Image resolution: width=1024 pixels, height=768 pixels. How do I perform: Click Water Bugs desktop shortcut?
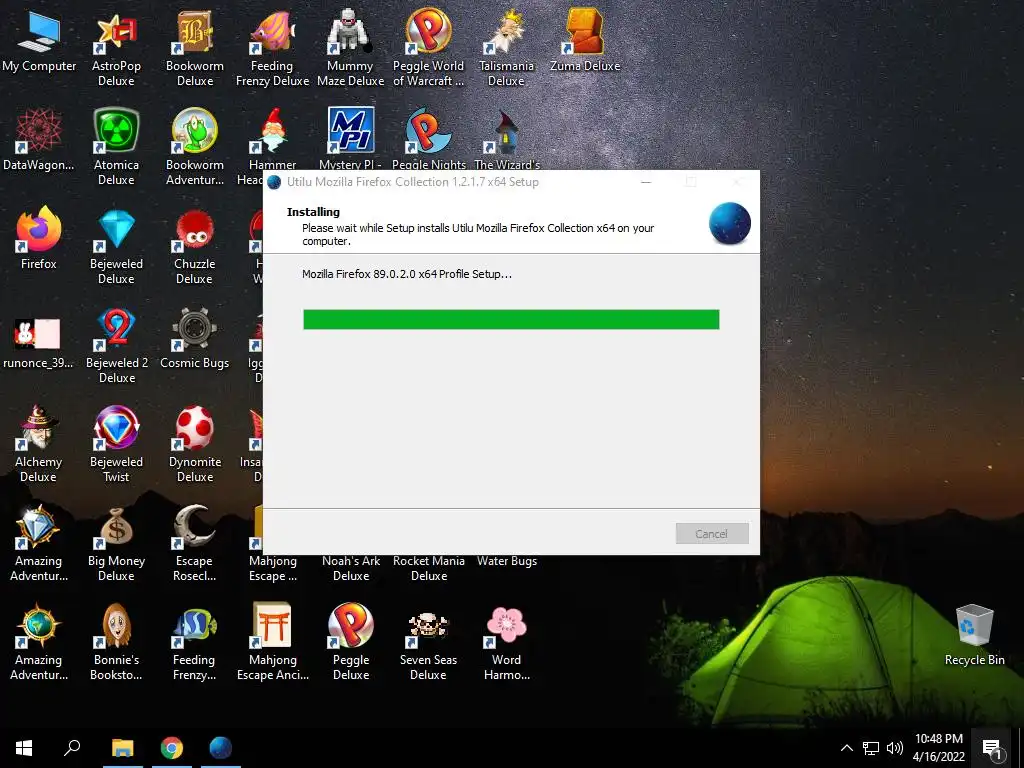(x=507, y=561)
